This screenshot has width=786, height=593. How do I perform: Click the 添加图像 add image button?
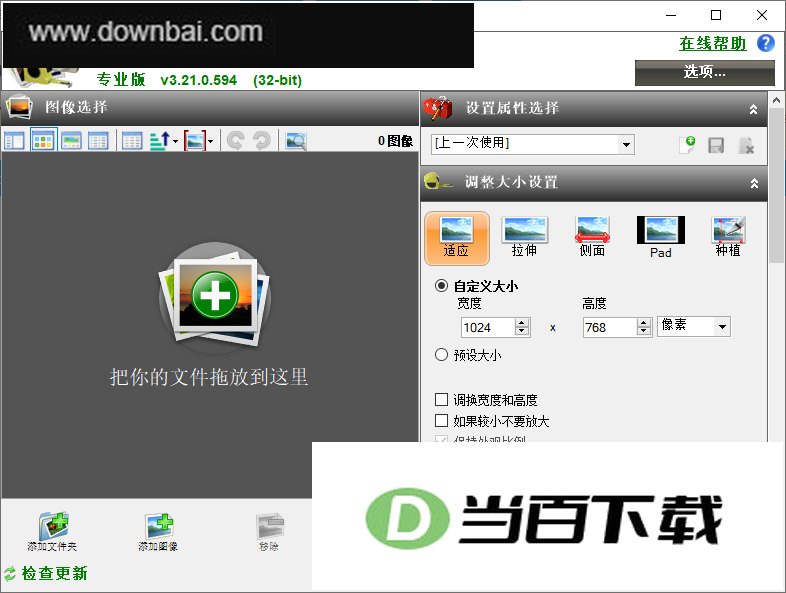point(158,532)
